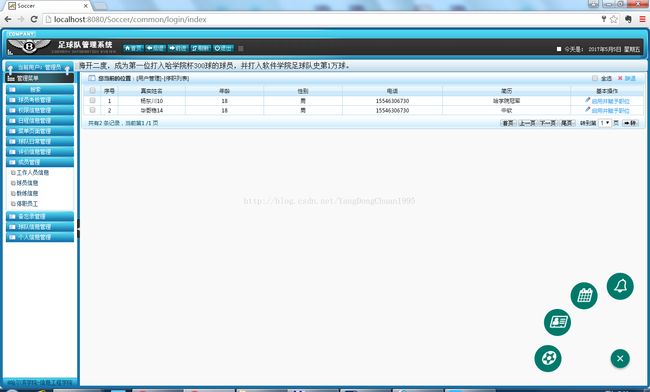Viewport: 650px width, 392px height.
Task: Click the browser back arrow
Action: pyautogui.click(x=8, y=19)
